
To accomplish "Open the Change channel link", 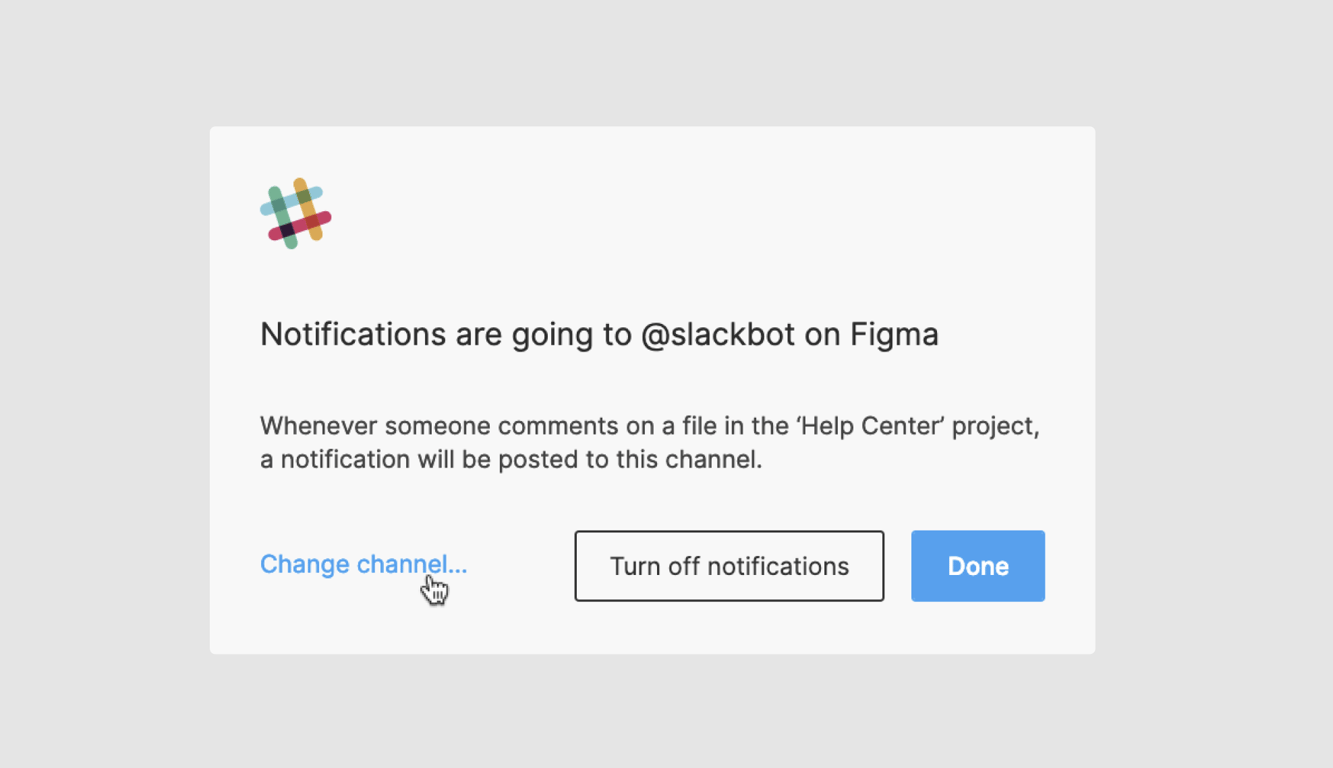I will tap(363, 564).
